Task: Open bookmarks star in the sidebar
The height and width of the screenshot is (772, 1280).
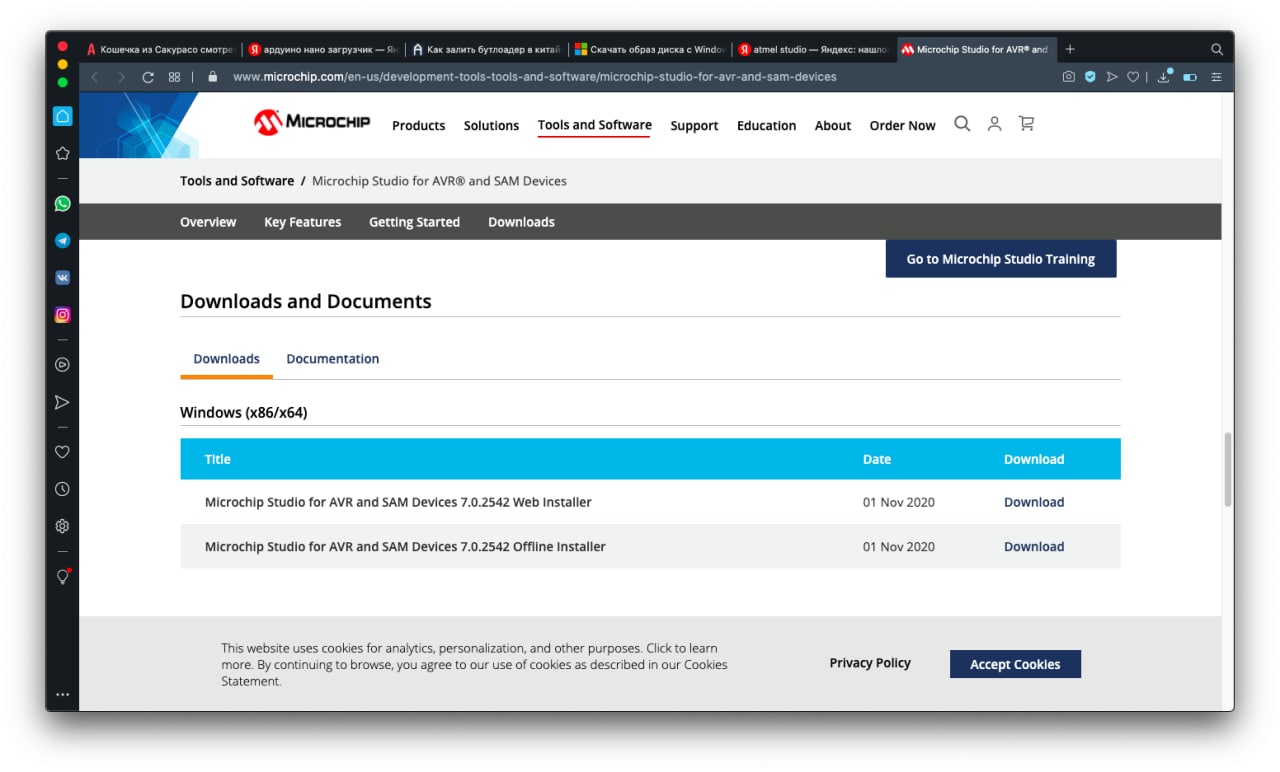Action: (x=62, y=153)
